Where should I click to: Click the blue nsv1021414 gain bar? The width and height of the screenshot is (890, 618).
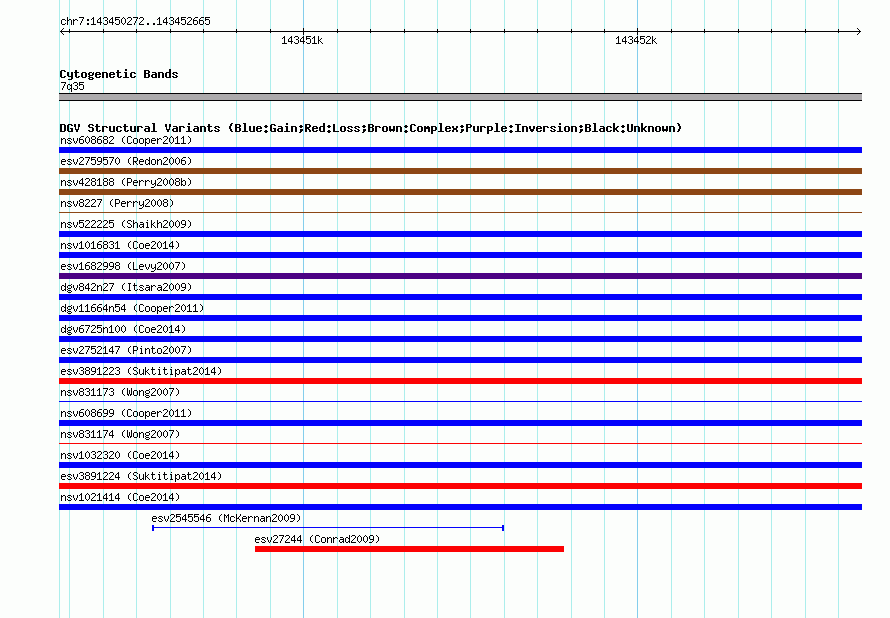(x=460, y=507)
